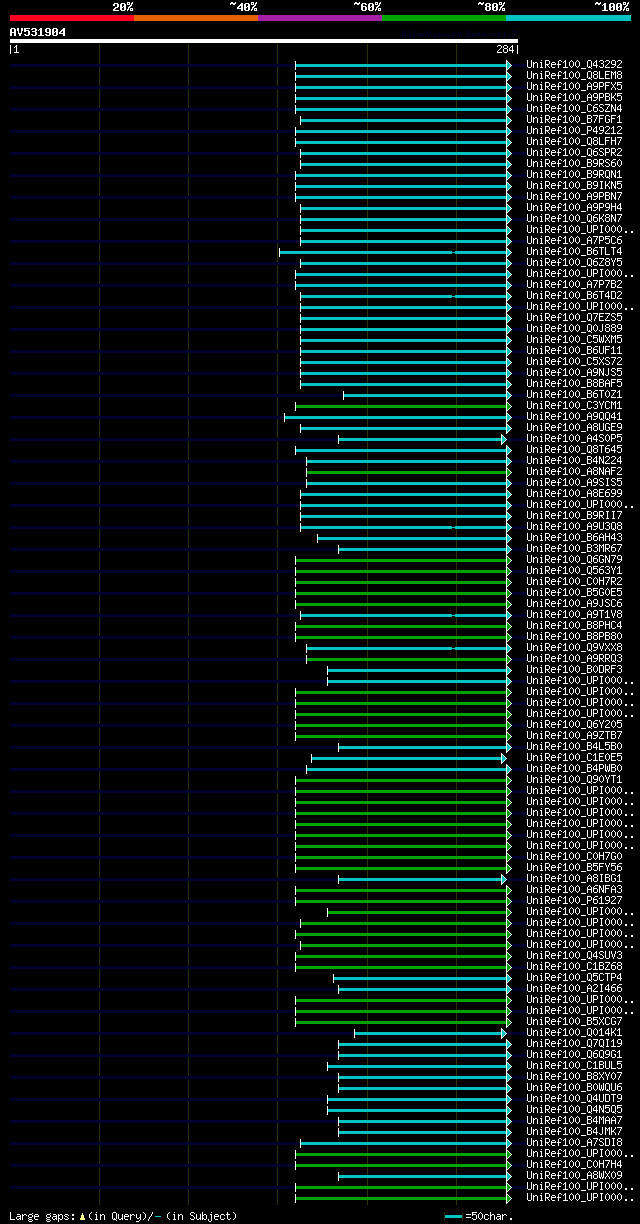Select the UniRef100_B6T0Z1 label
The width and height of the screenshot is (640, 1224).
[x=574, y=394]
